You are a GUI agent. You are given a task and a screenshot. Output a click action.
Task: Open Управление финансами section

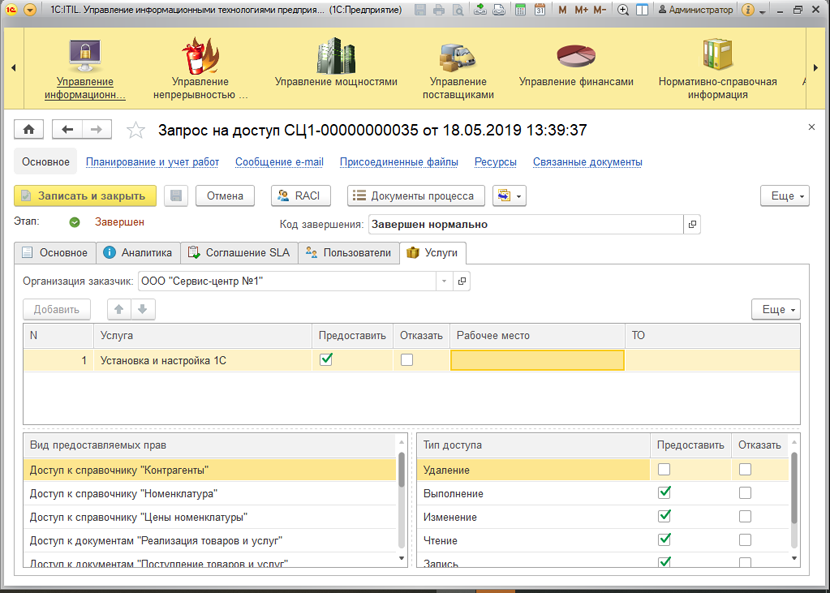[576, 68]
